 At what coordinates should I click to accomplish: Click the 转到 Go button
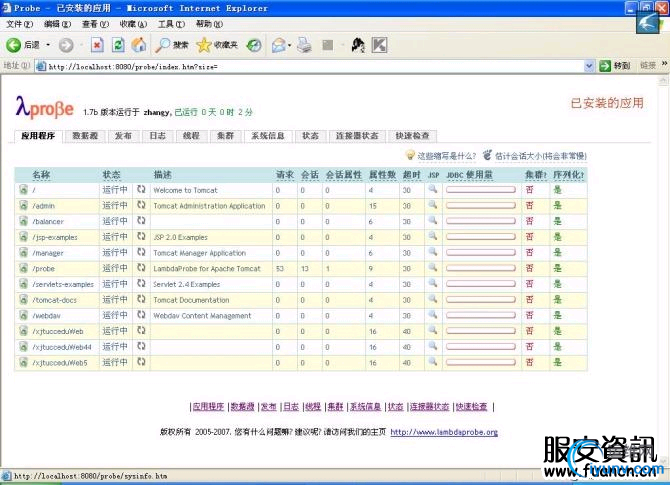tap(615, 65)
